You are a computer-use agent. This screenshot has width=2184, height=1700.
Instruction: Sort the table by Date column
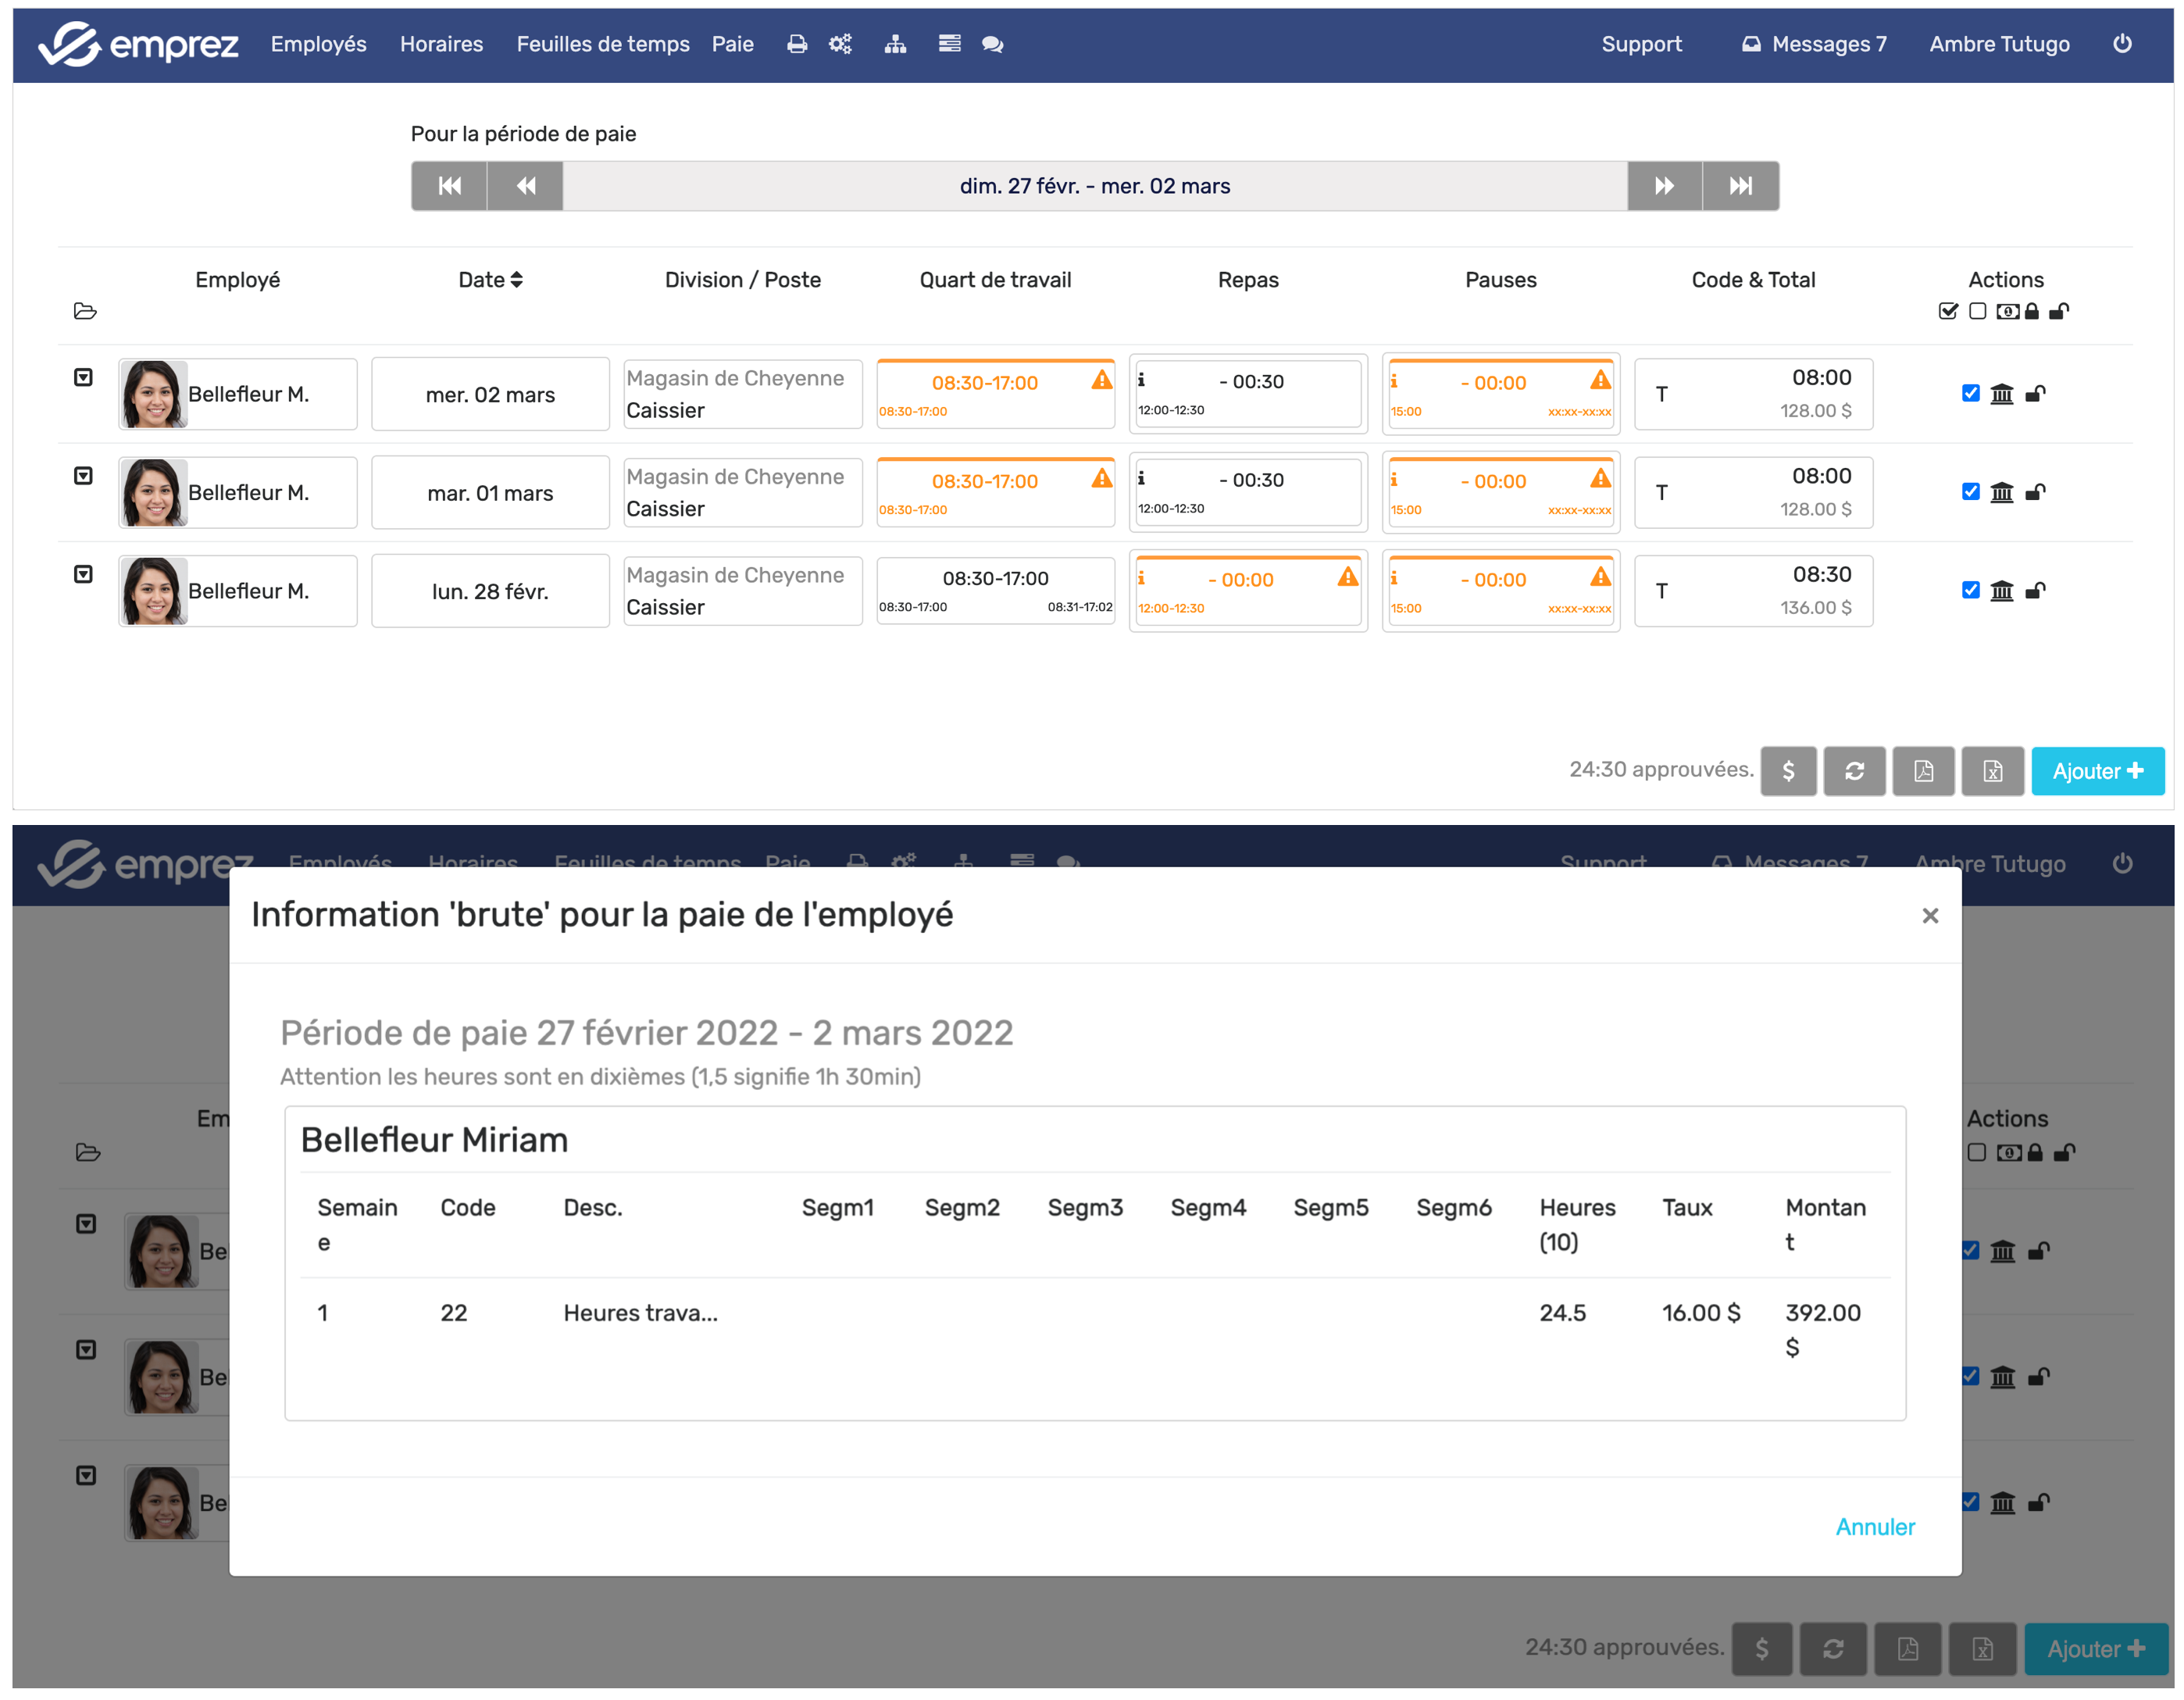point(490,280)
